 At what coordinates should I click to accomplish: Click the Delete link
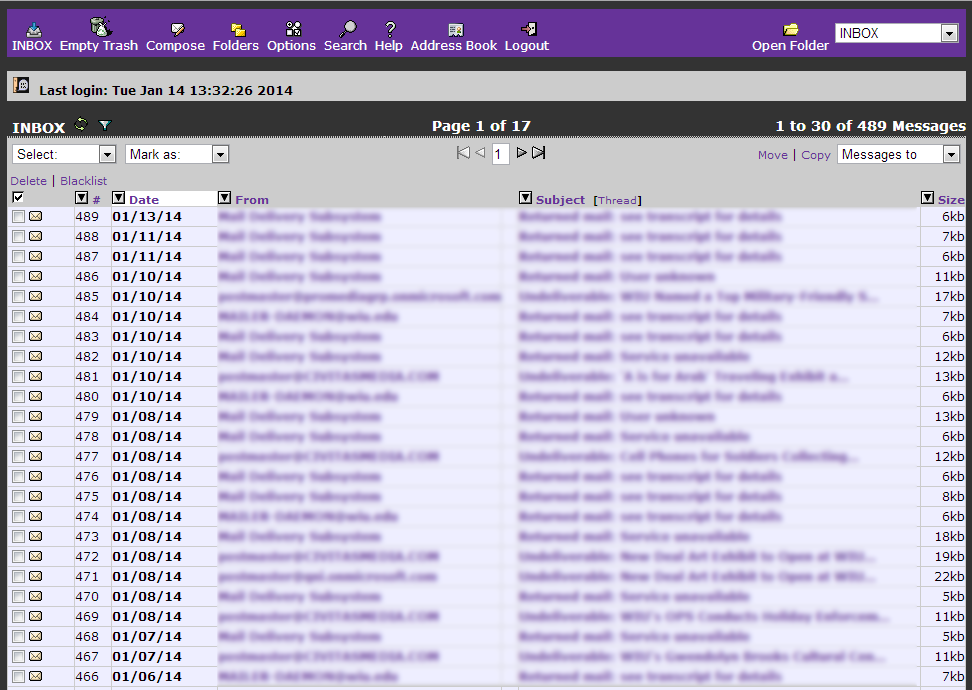pyautogui.click(x=28, y=181)
